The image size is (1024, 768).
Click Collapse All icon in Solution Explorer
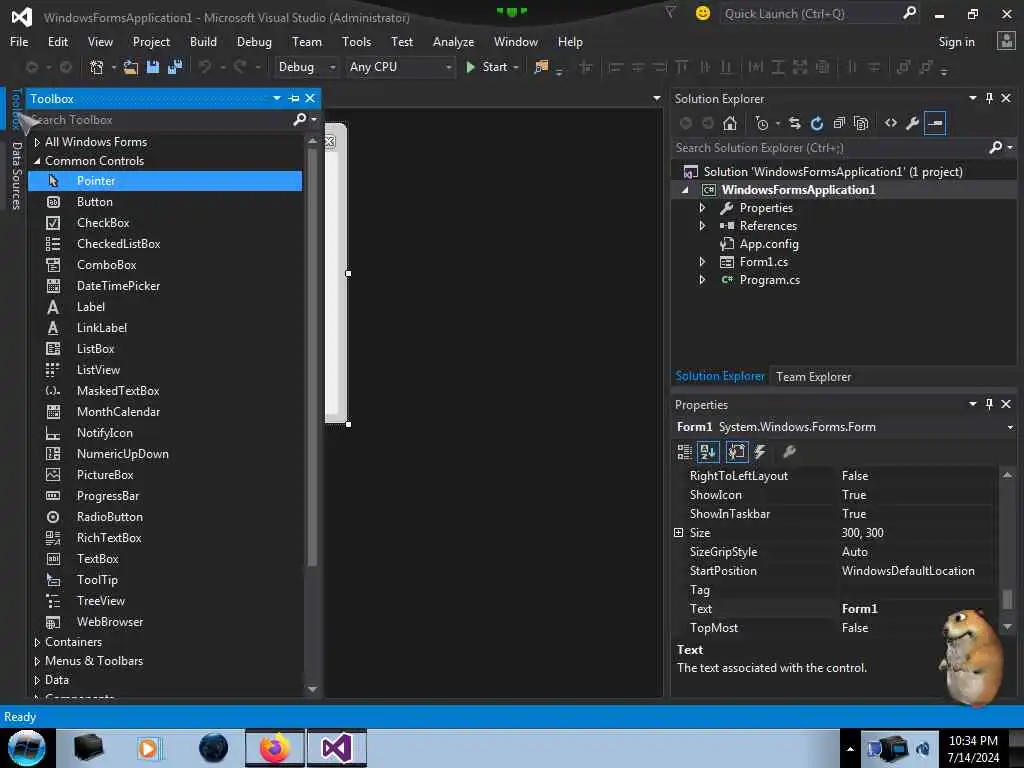pos(839,123)
